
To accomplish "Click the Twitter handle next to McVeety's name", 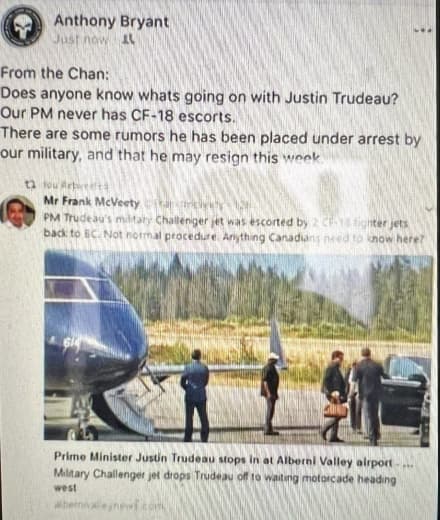I will tap(194, 203).
